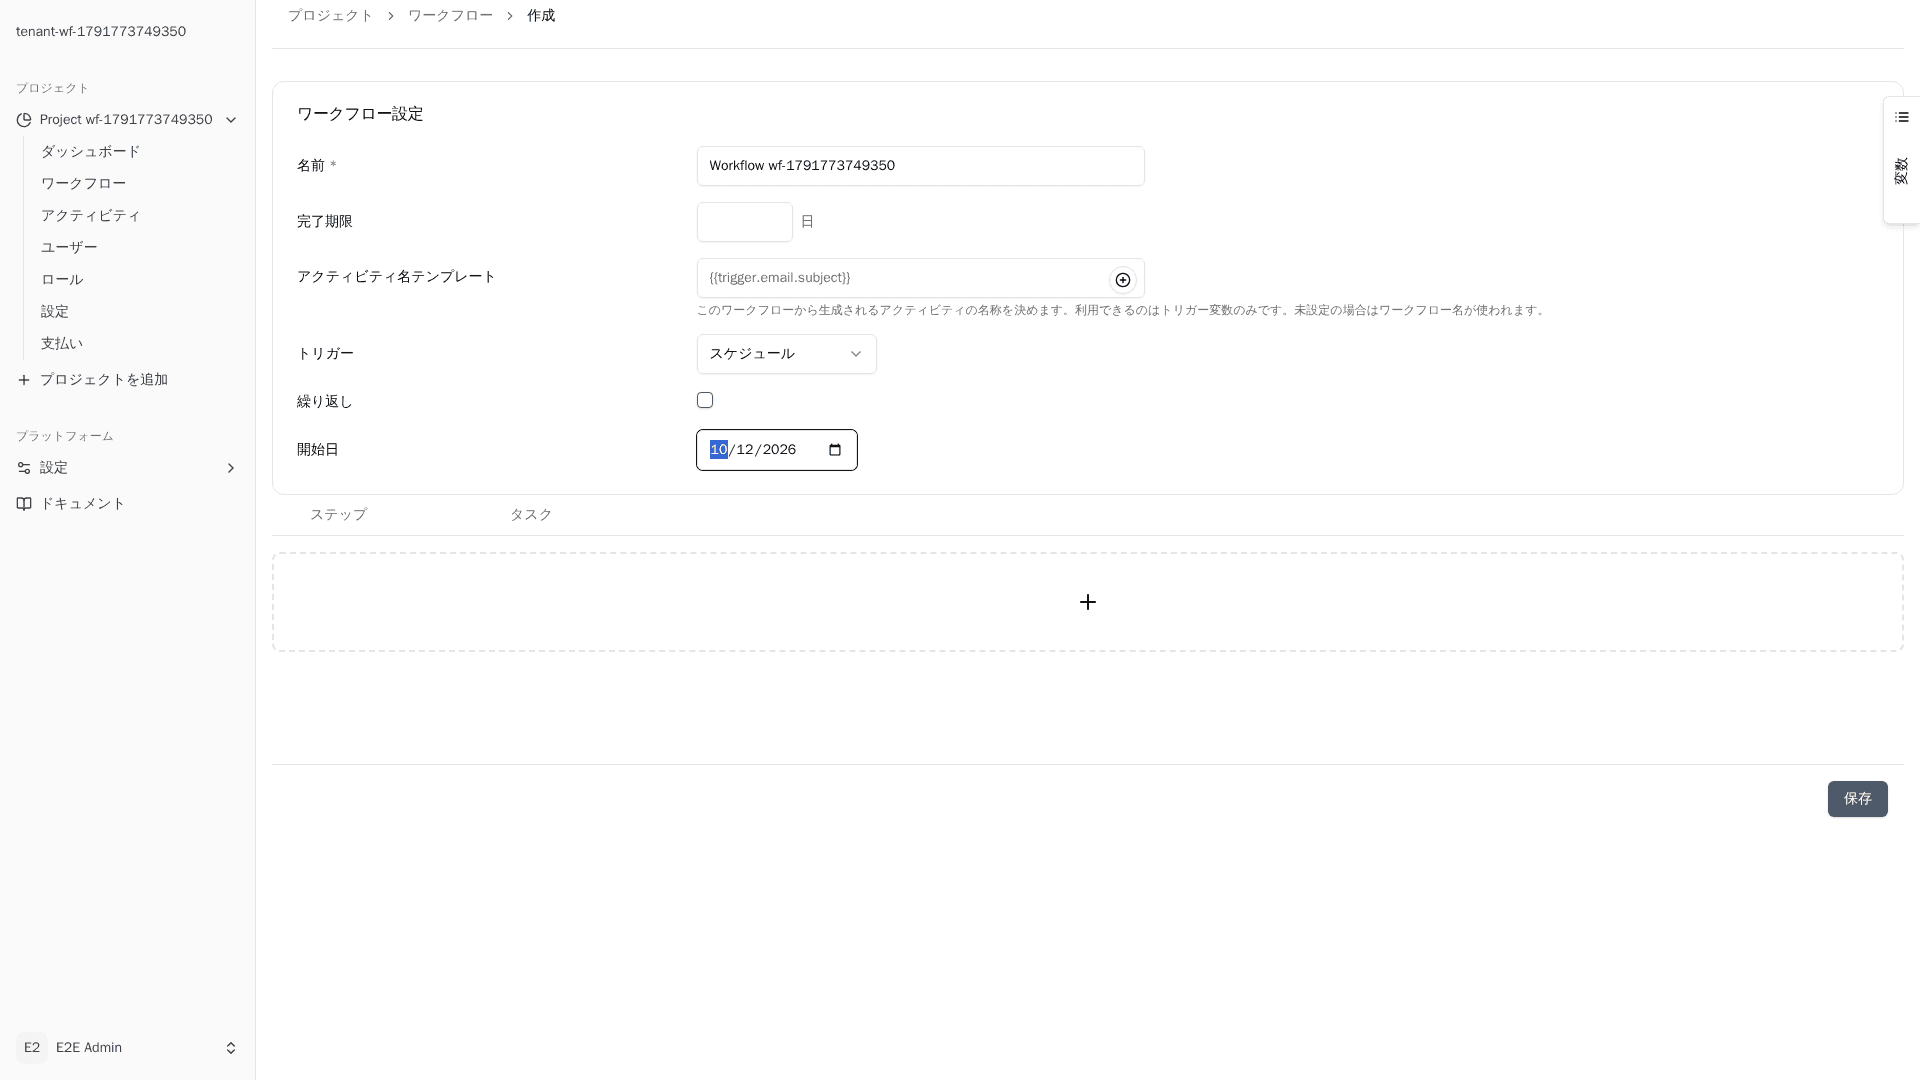Open ロール in the sidebar
The image size is (1920, 1080).
tap(62, 280)
